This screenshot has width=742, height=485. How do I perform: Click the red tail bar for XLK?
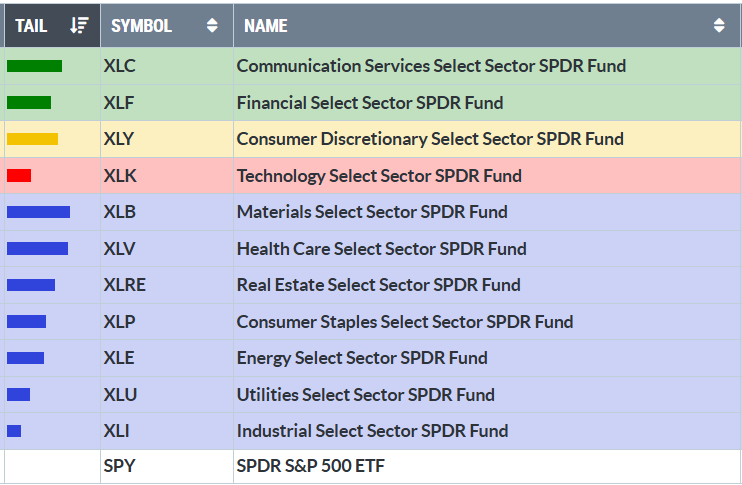tap(19, 176)
